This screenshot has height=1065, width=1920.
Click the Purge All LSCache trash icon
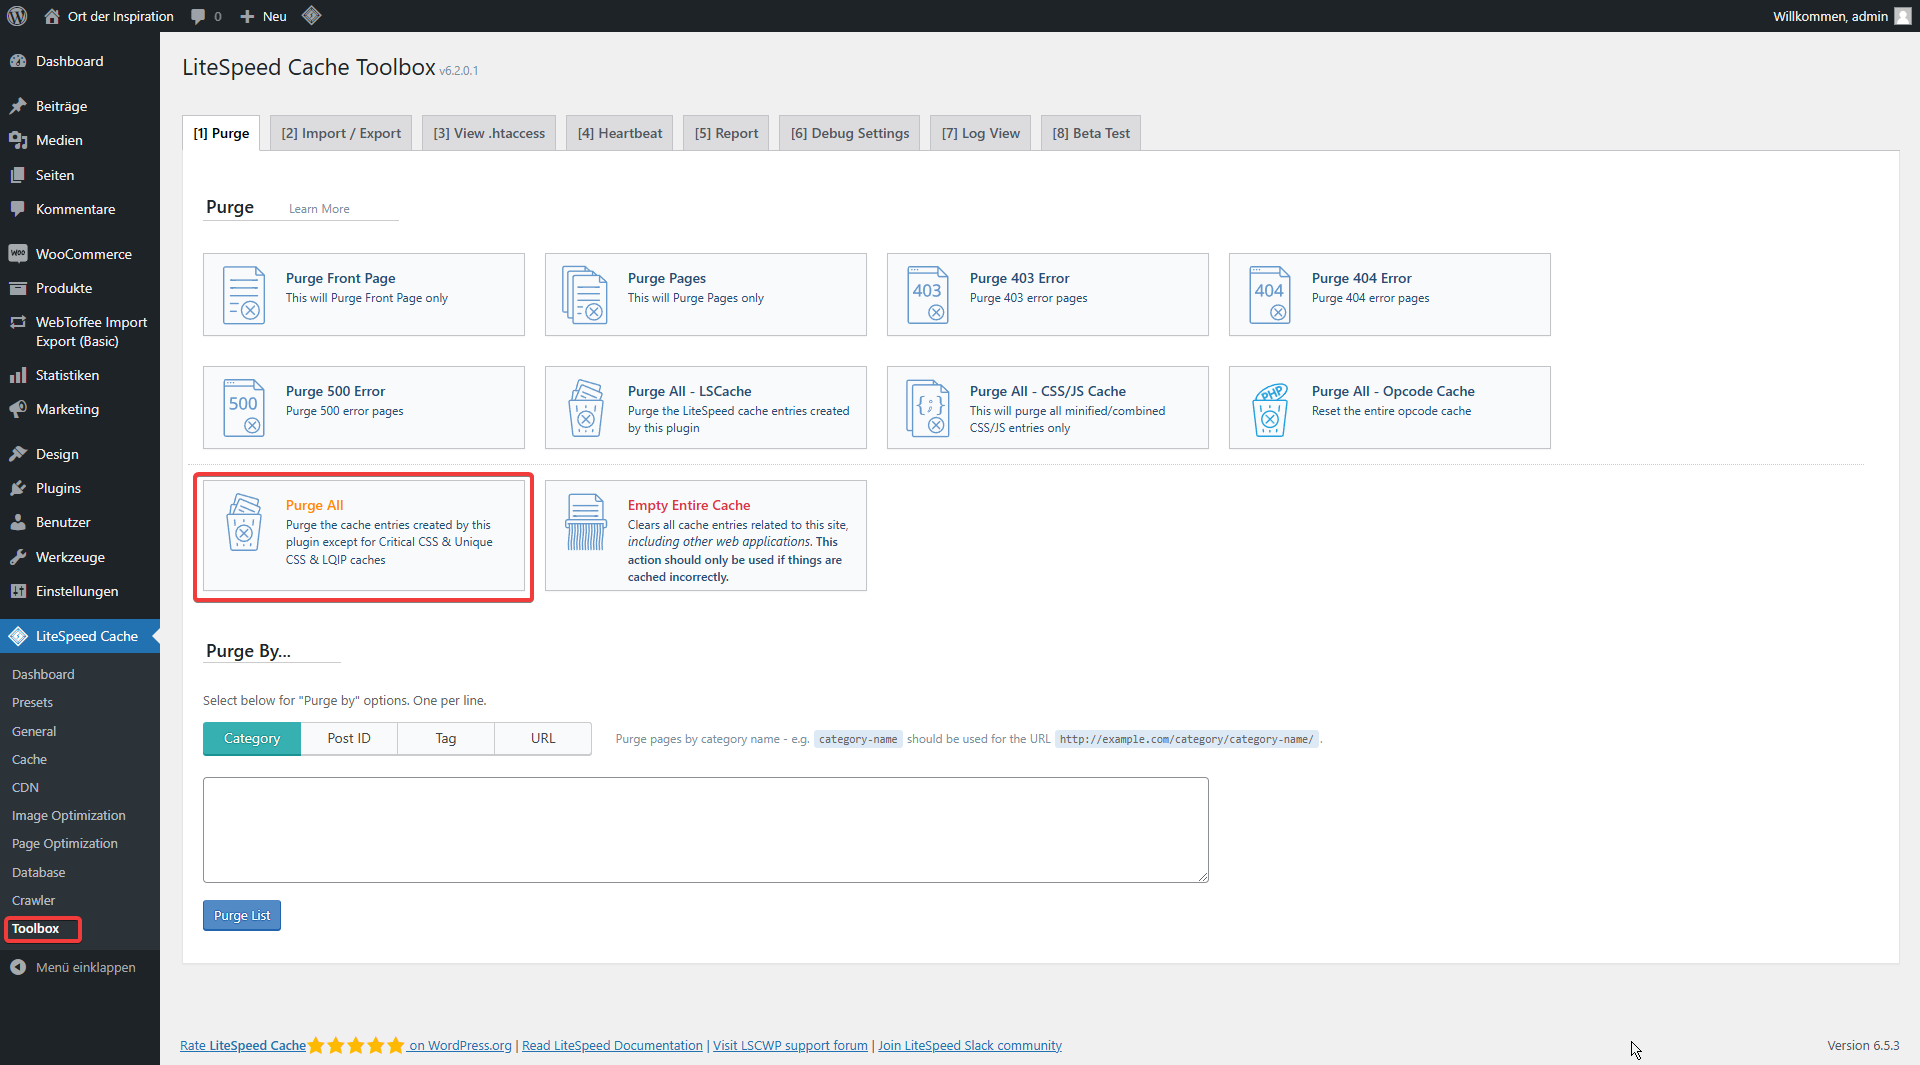[586, 407]
